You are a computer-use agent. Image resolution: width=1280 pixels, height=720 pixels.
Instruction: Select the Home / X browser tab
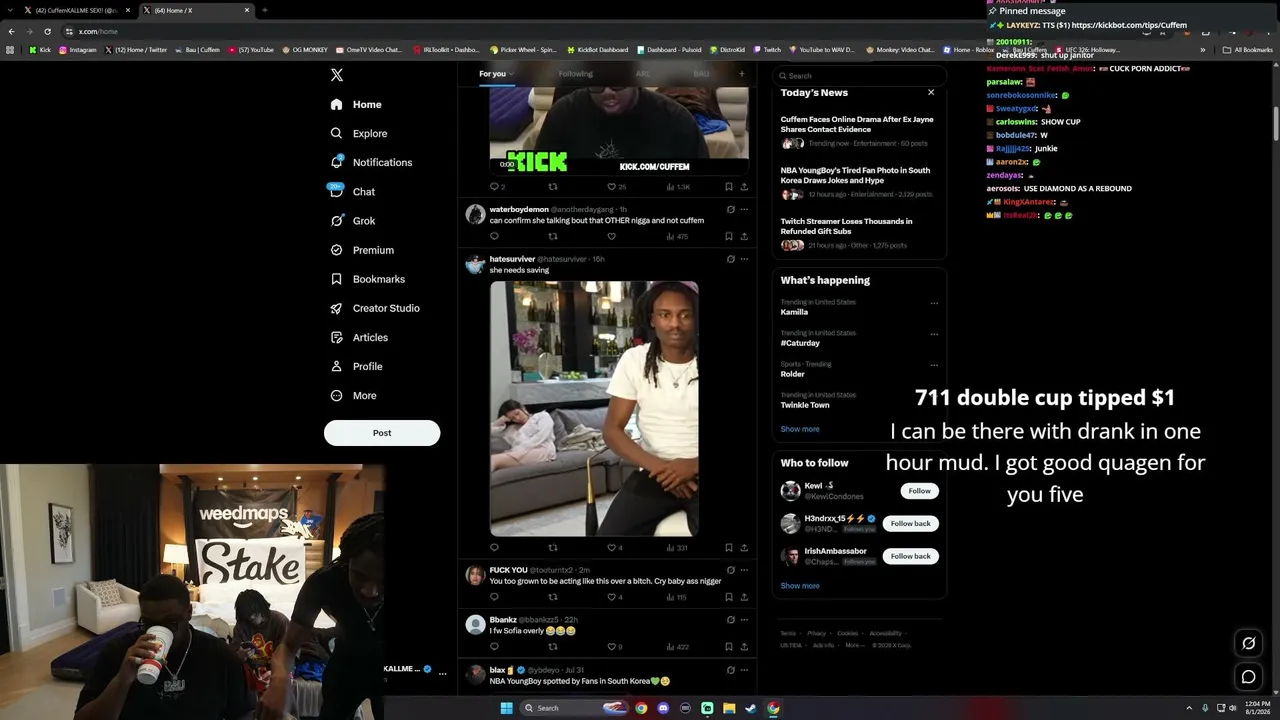coord(196,10)
